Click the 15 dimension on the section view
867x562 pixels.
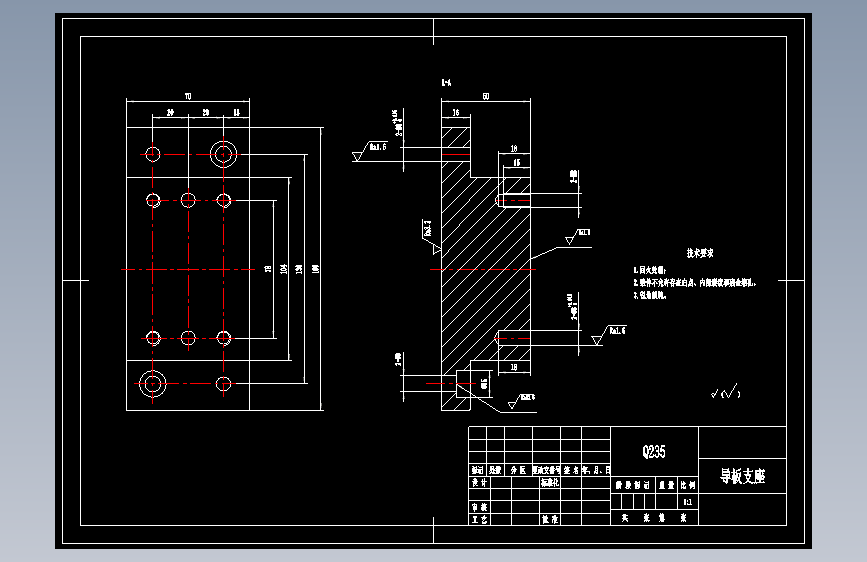point(516,163)
